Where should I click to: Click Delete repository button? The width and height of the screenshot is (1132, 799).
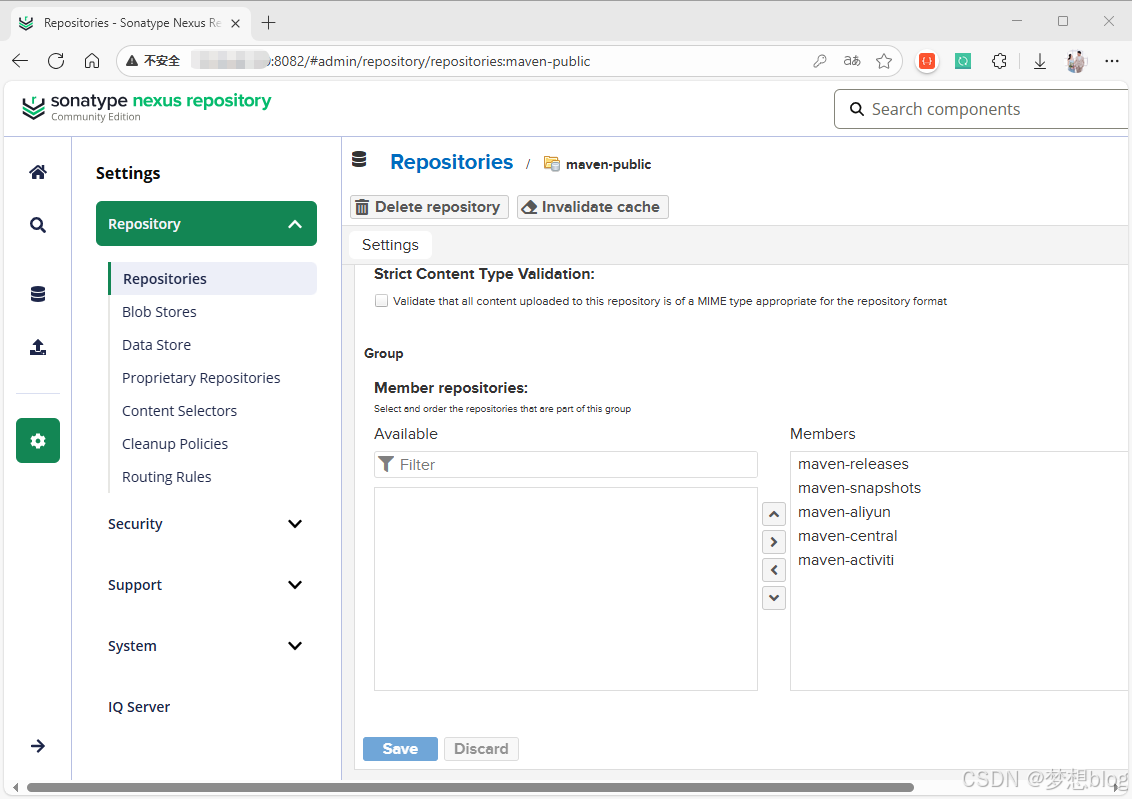[430, 207]
